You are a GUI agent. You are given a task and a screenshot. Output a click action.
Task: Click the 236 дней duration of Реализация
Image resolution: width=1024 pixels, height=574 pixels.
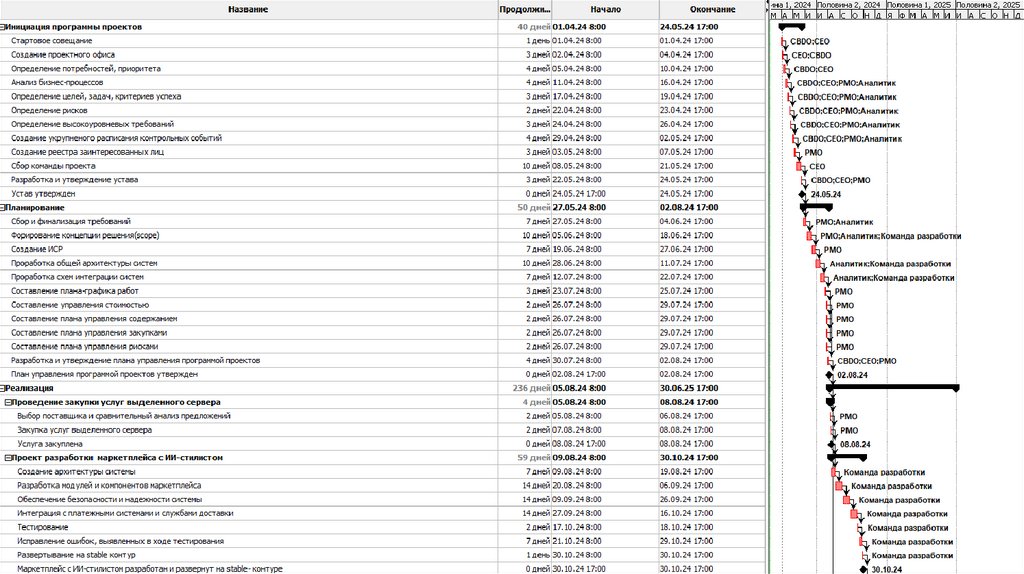click(x=531, y=389)
